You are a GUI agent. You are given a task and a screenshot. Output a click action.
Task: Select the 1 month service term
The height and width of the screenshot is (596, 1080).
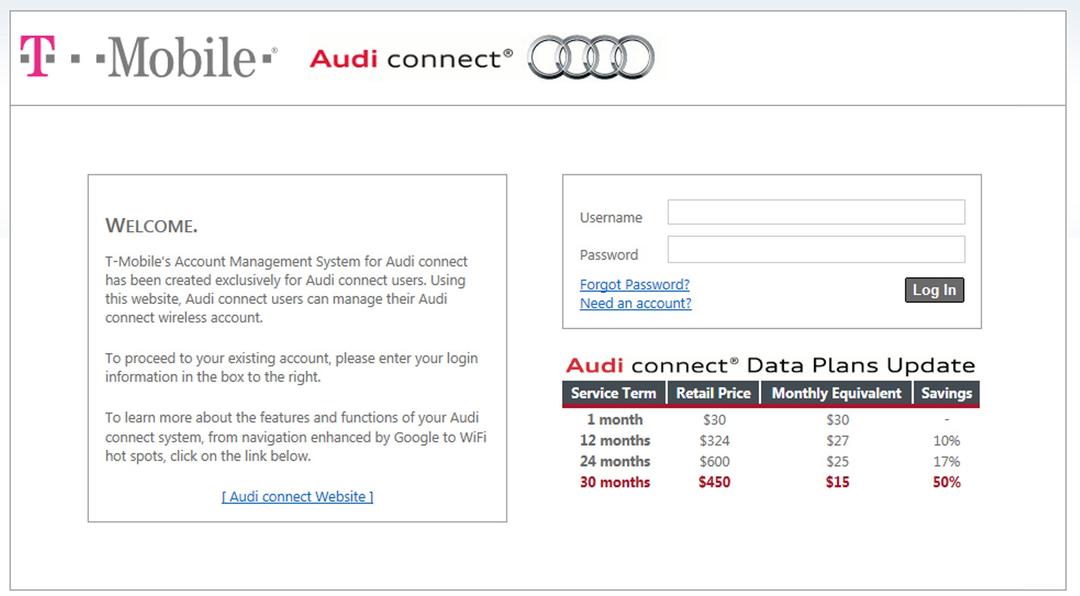click(x=614, y=420)
